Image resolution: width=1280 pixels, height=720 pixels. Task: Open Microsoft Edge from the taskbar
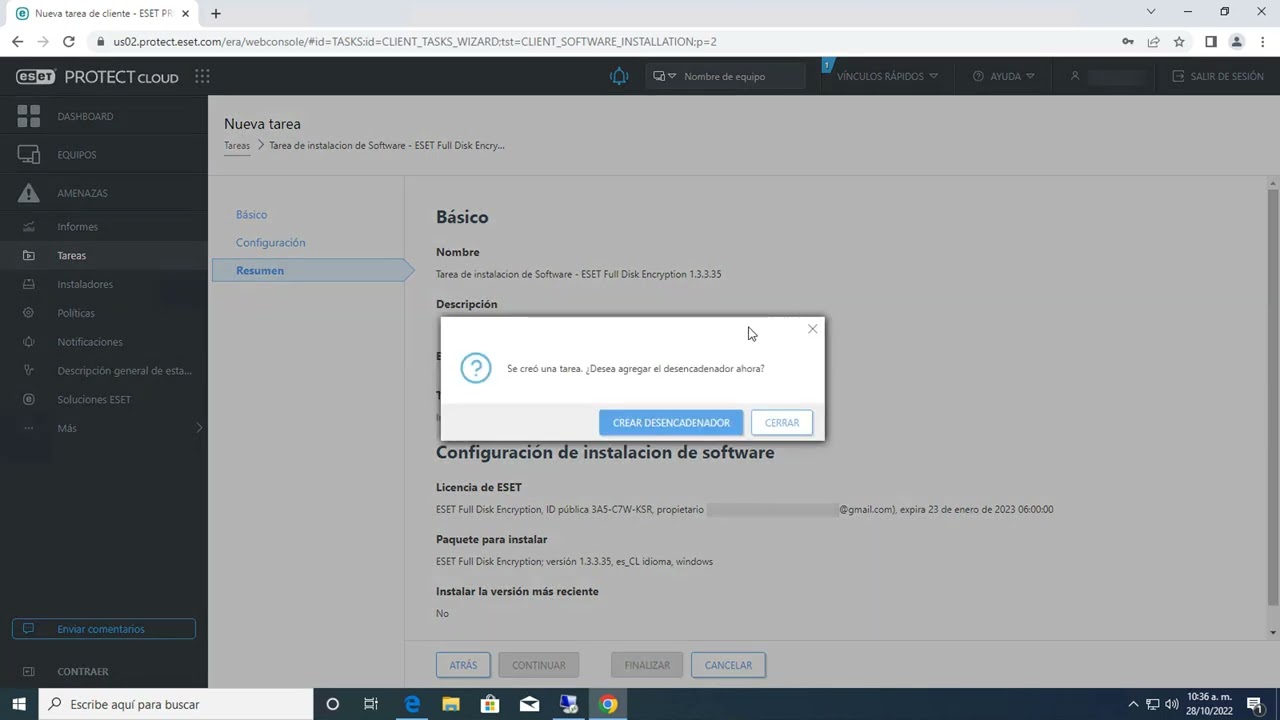click(411, 704)
